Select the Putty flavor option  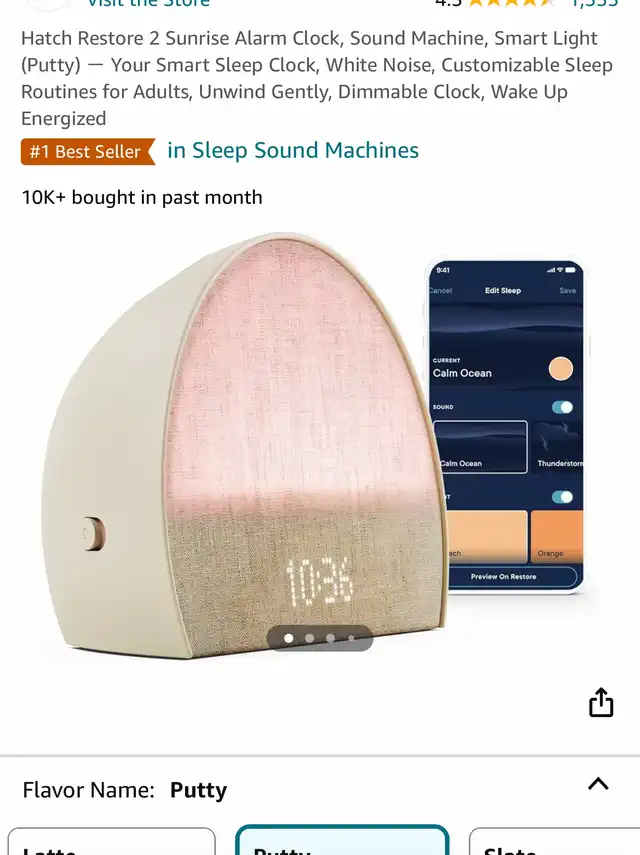[x=342, y=840]
